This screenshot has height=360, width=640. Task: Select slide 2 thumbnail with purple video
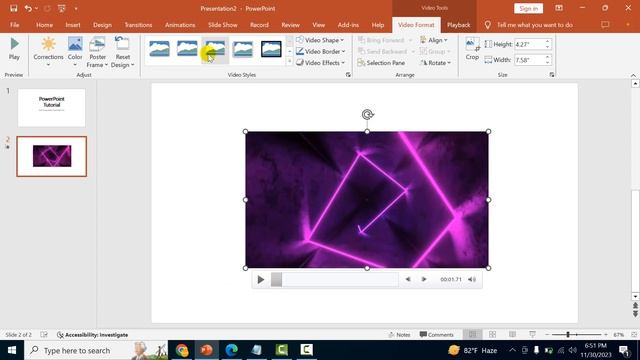(x=51, y=156)
